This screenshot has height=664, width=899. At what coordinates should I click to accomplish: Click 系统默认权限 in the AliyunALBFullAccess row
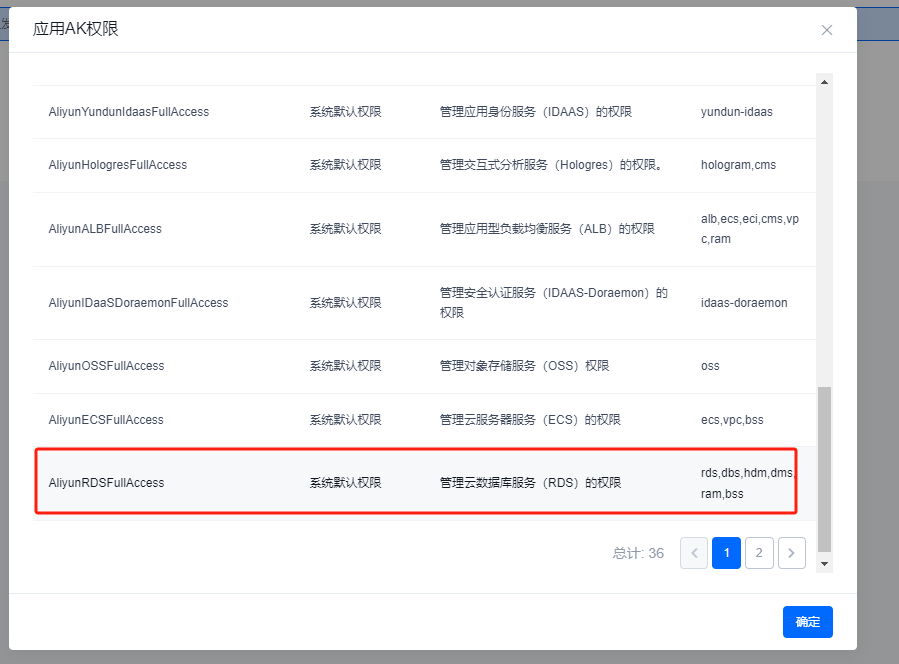(345, 229)
